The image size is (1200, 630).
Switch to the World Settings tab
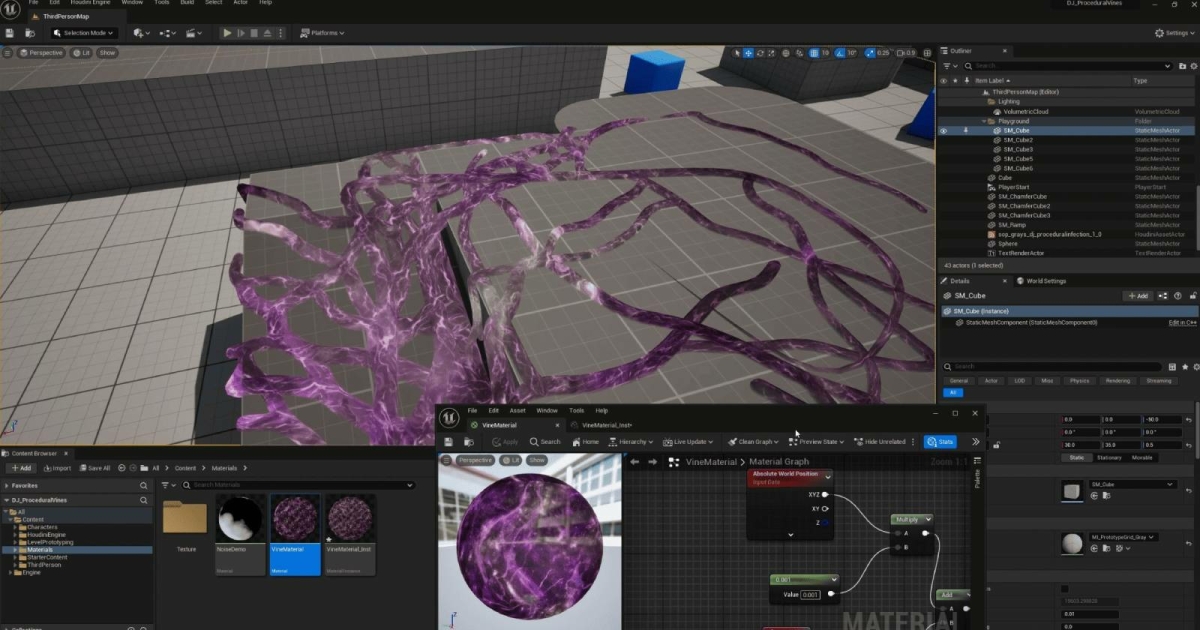coord(1045,281)
